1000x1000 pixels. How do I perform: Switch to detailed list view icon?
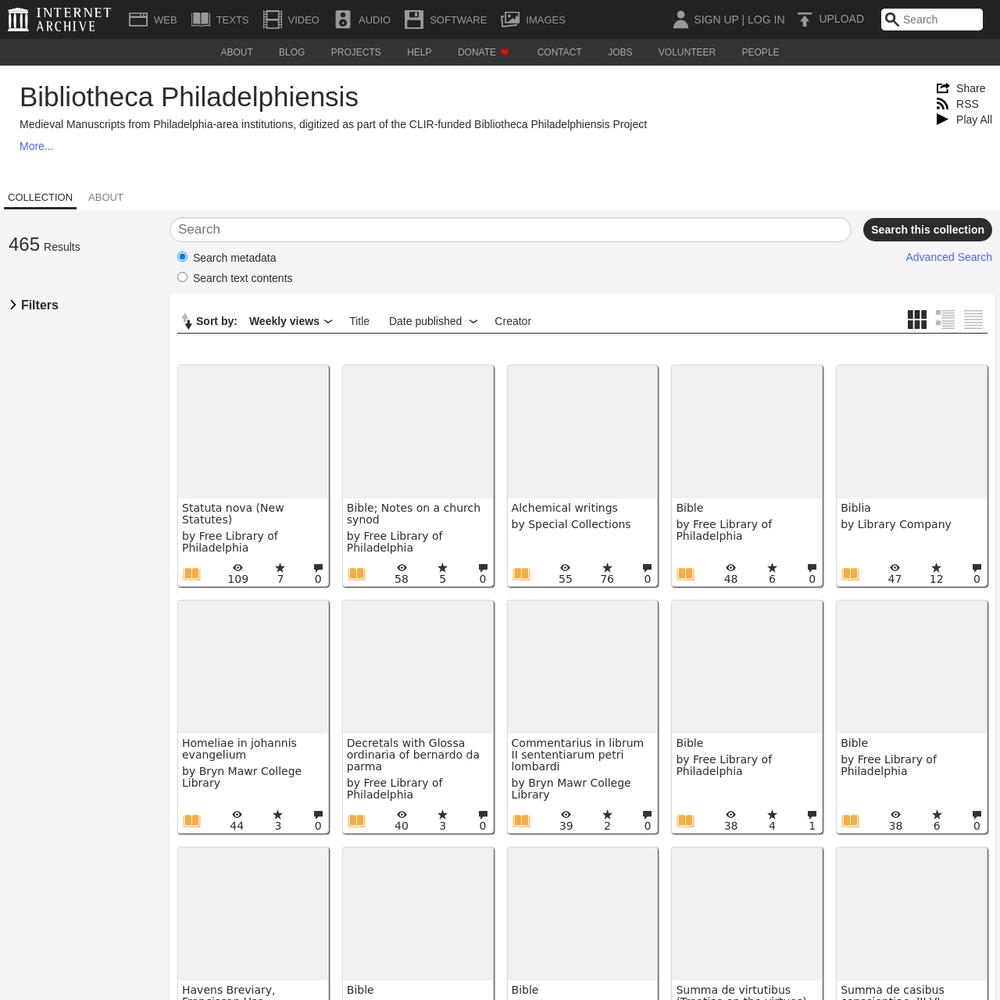coord(945,320)
